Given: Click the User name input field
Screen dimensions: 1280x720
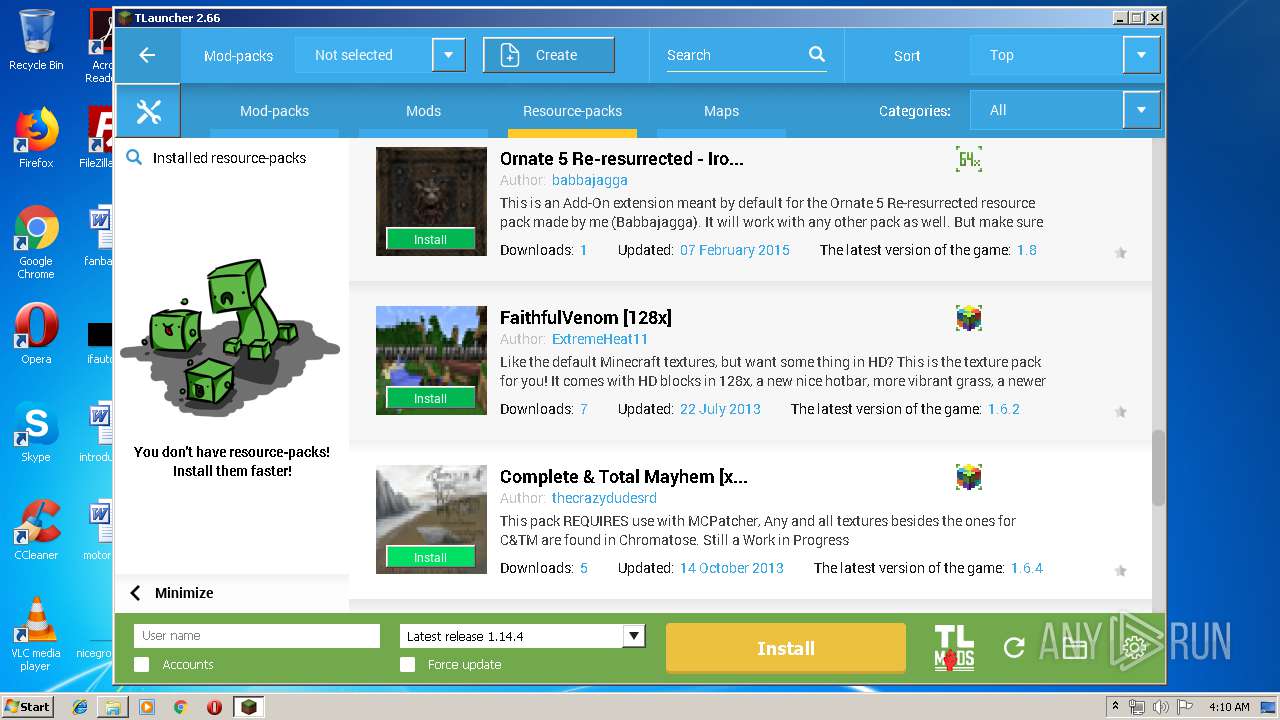Looking at the screenshot, I should coord(257,636).
